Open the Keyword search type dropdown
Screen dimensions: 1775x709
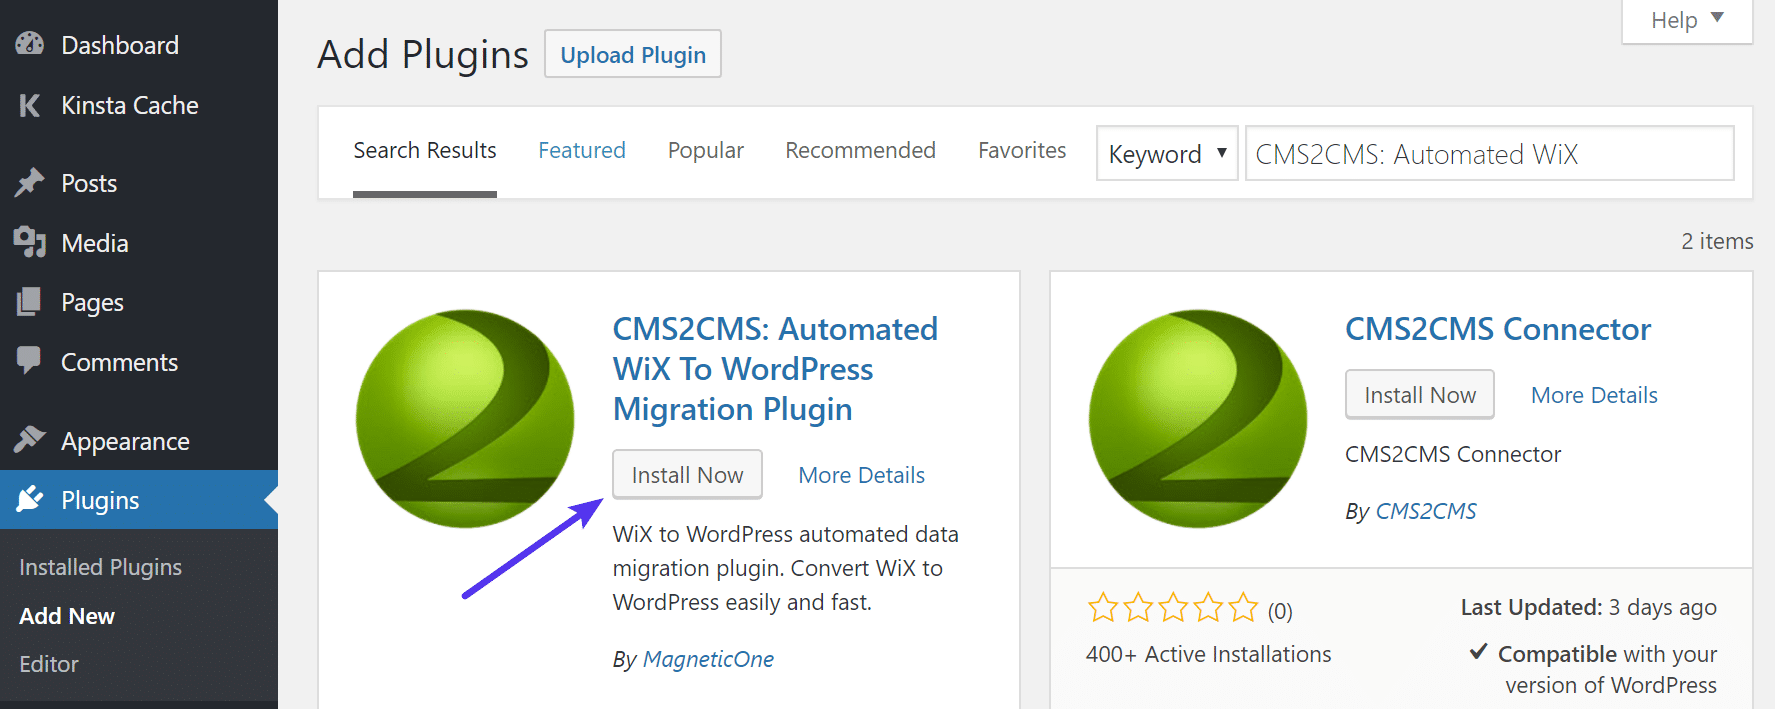(1167, 153)
